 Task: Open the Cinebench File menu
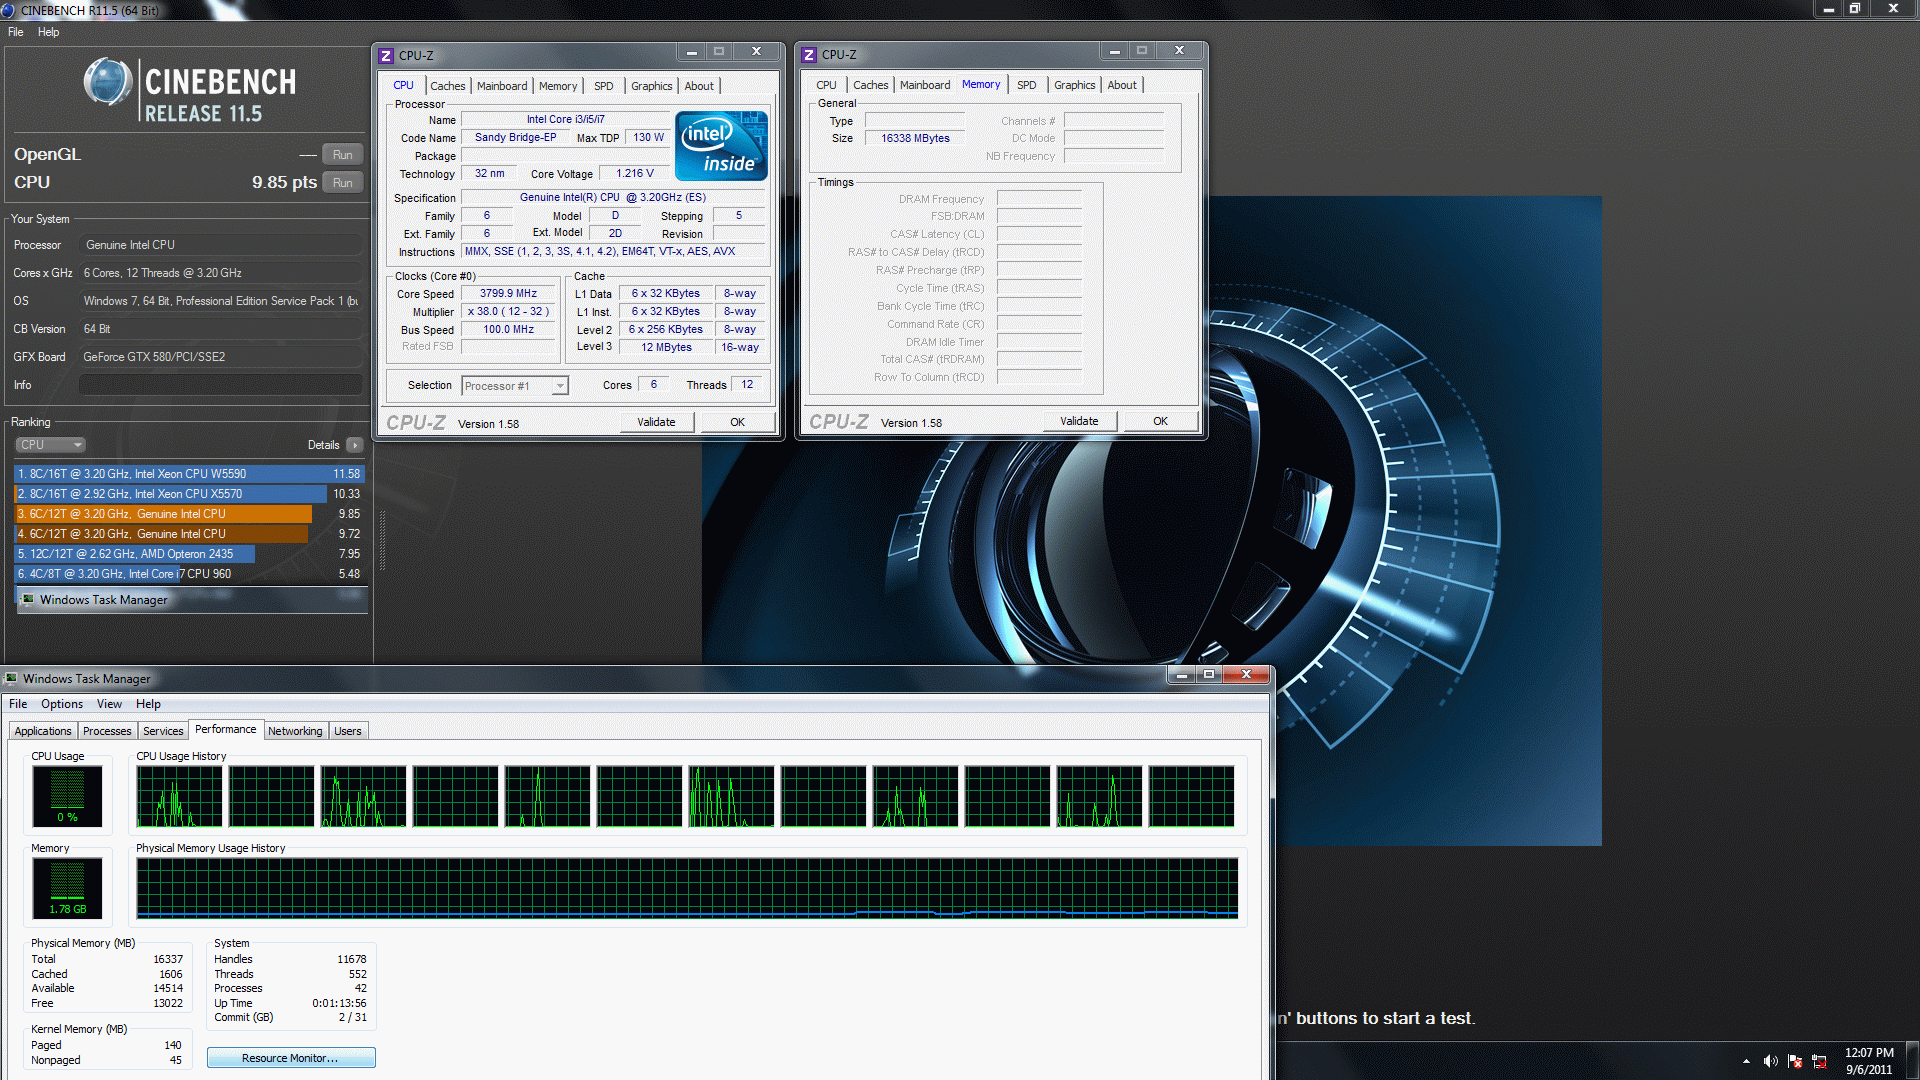coord(16,32)
